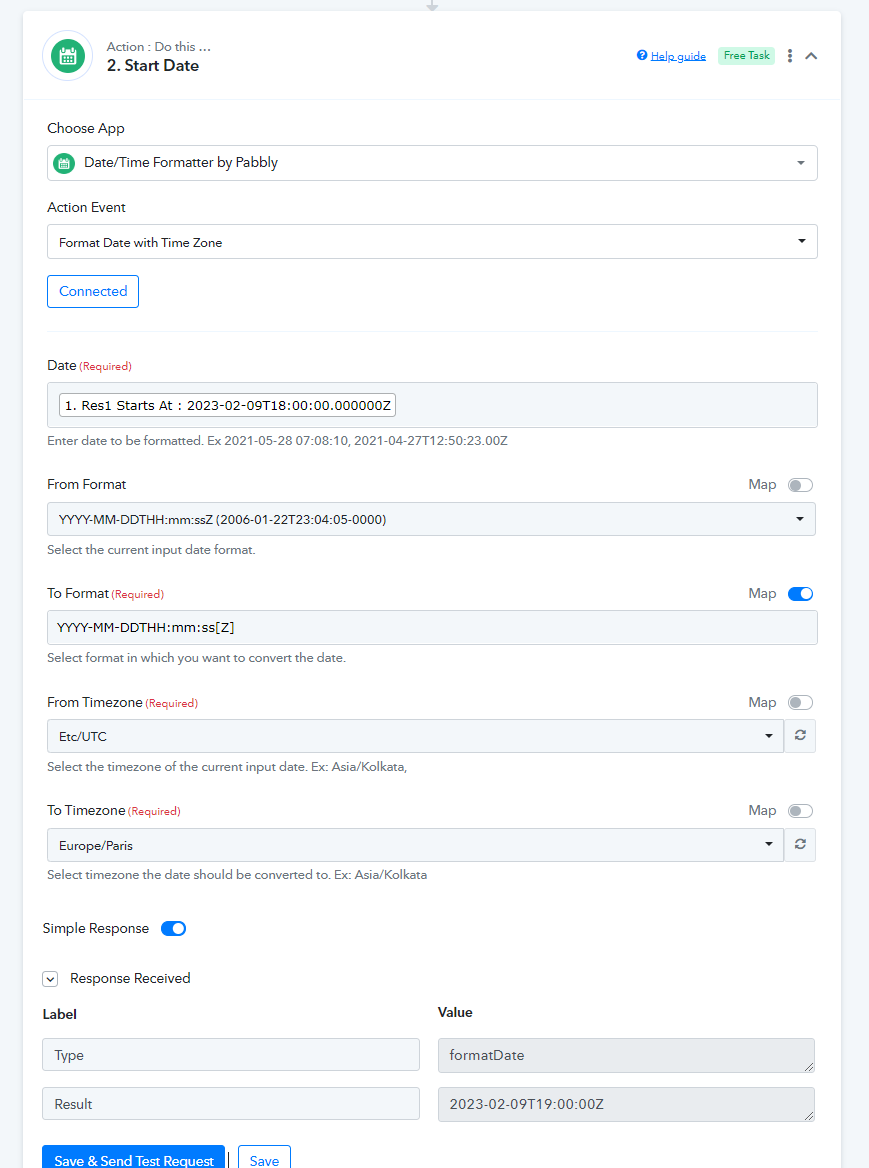Open the Choose App dropdown

432,163
